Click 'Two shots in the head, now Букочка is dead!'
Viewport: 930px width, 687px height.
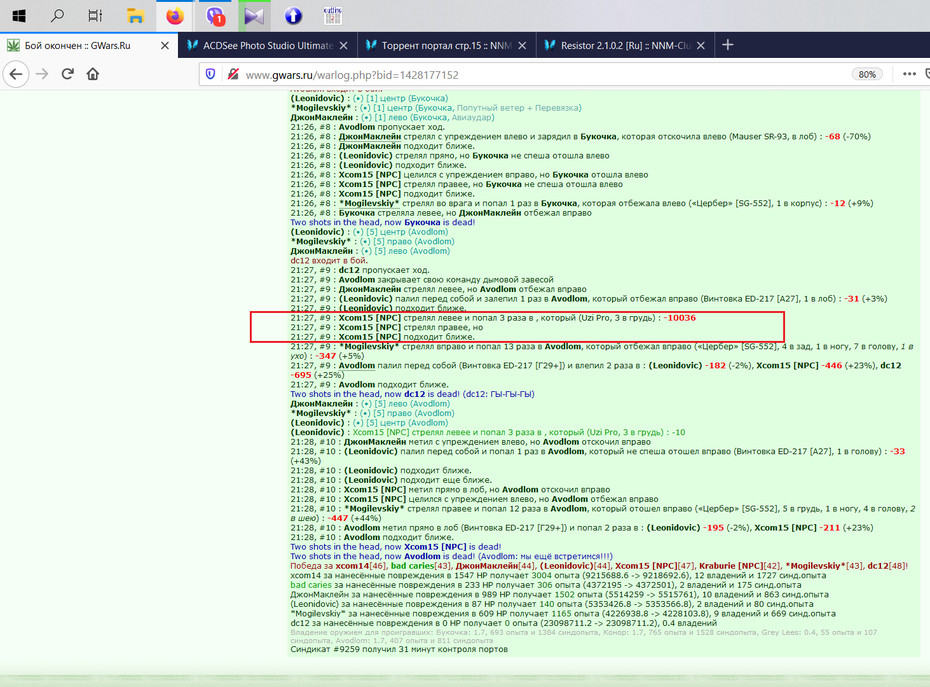point(383,222)
